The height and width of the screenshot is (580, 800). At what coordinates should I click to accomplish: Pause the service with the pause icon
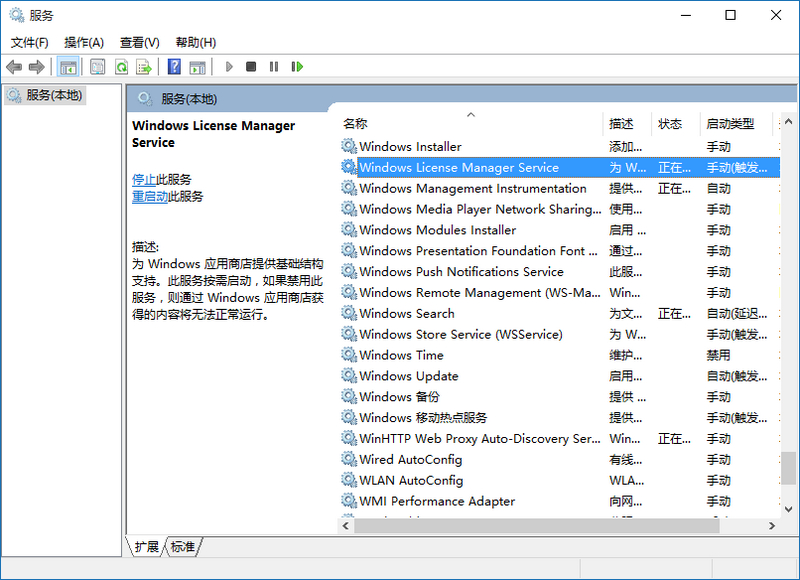(x=276, y=67)
